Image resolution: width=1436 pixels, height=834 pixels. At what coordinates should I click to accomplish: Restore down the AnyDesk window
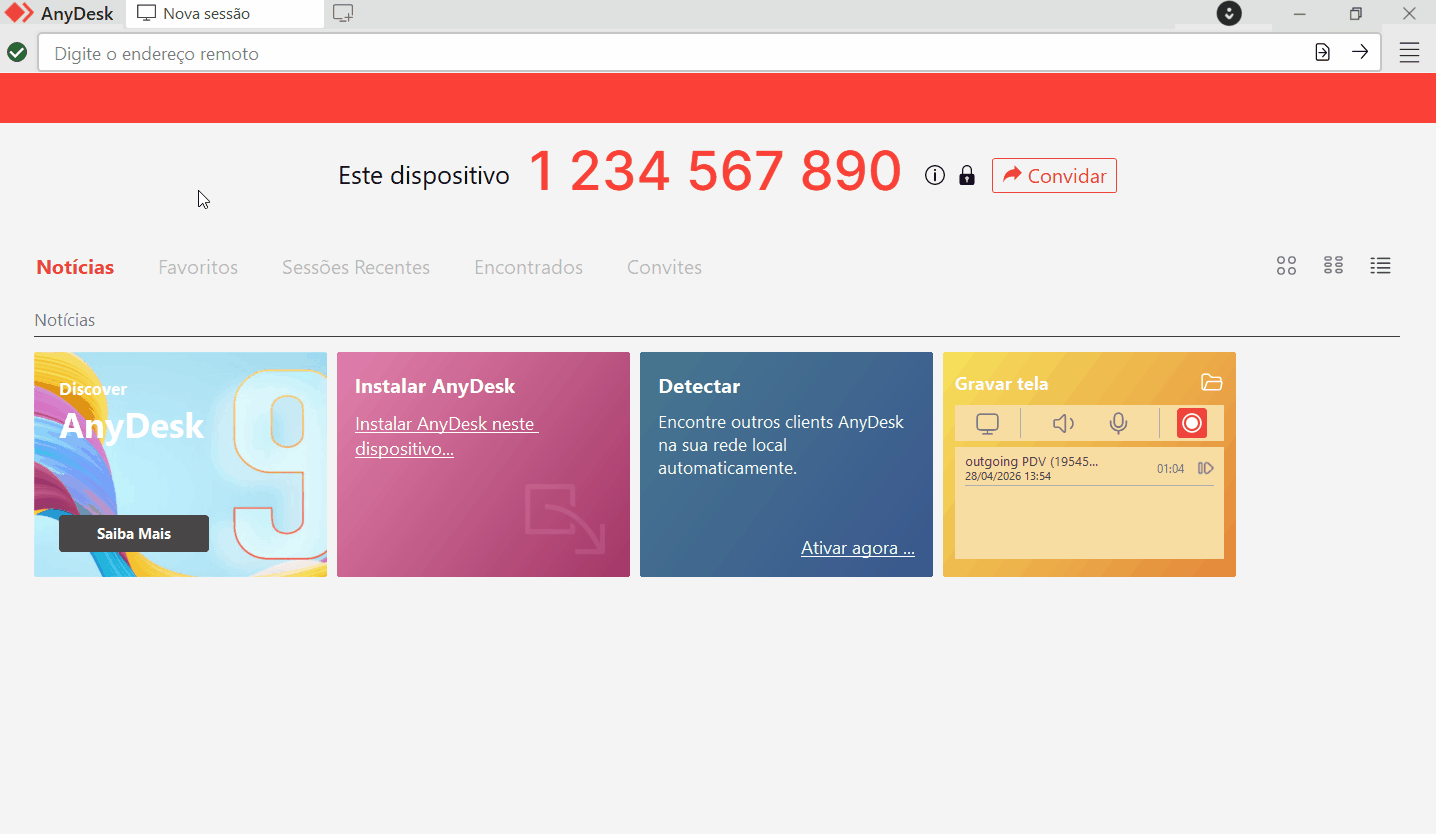(x=1355, y=14)
